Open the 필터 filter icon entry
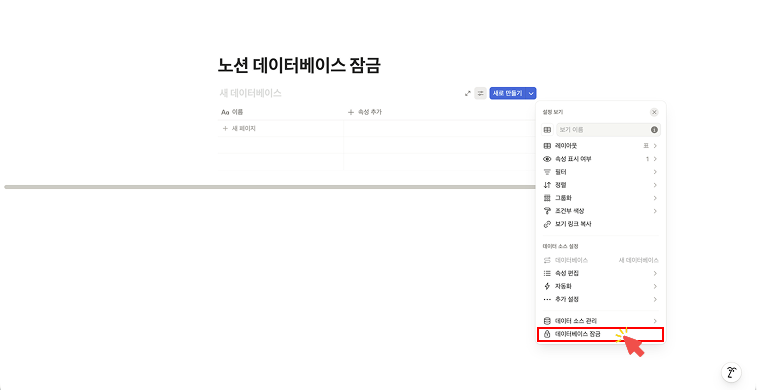This screenshot has height=390, width=757. pyautogui.click(x=547, y=172)
